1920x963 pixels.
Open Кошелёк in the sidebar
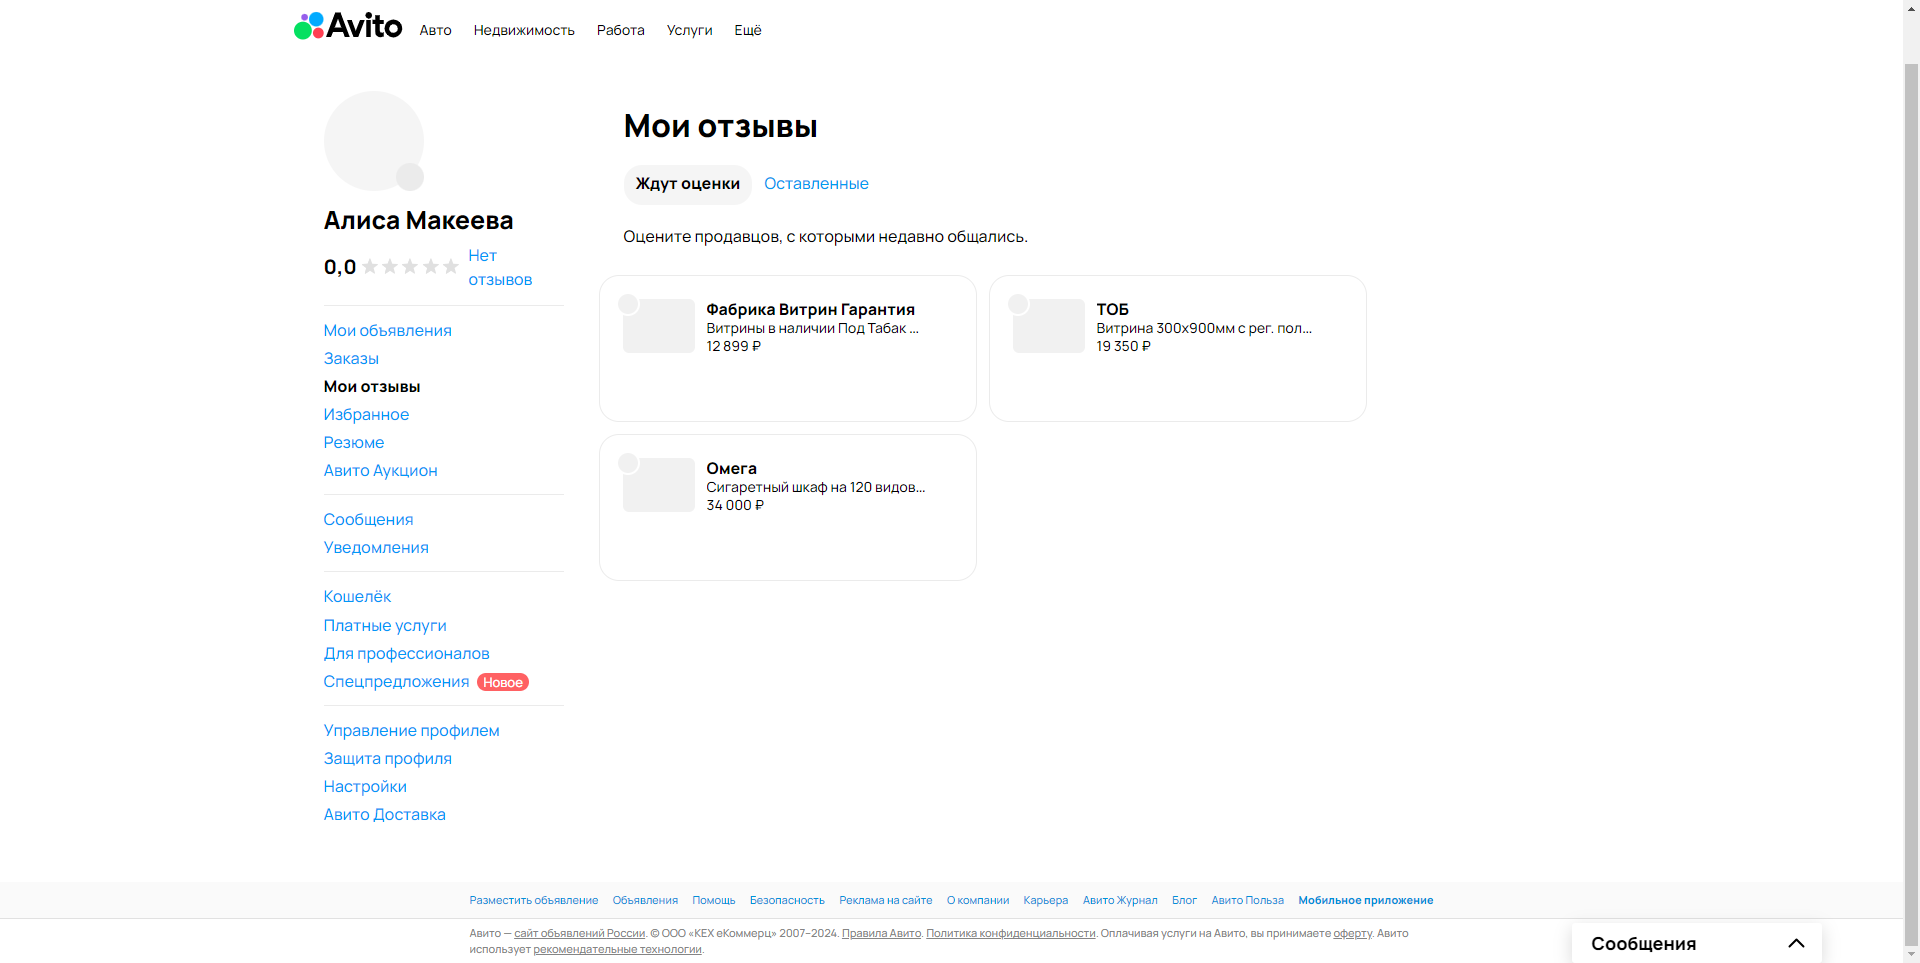tap(357, 597)
